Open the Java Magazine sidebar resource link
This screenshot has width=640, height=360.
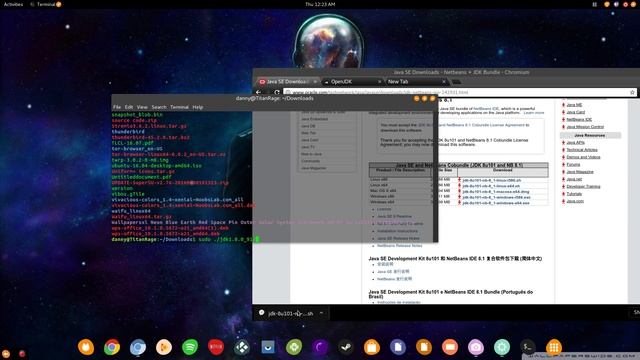580,172
